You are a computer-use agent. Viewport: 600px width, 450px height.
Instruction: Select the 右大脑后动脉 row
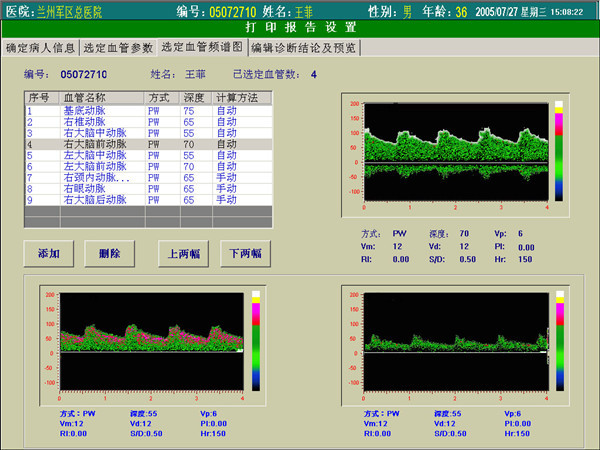tap(94, 199)
